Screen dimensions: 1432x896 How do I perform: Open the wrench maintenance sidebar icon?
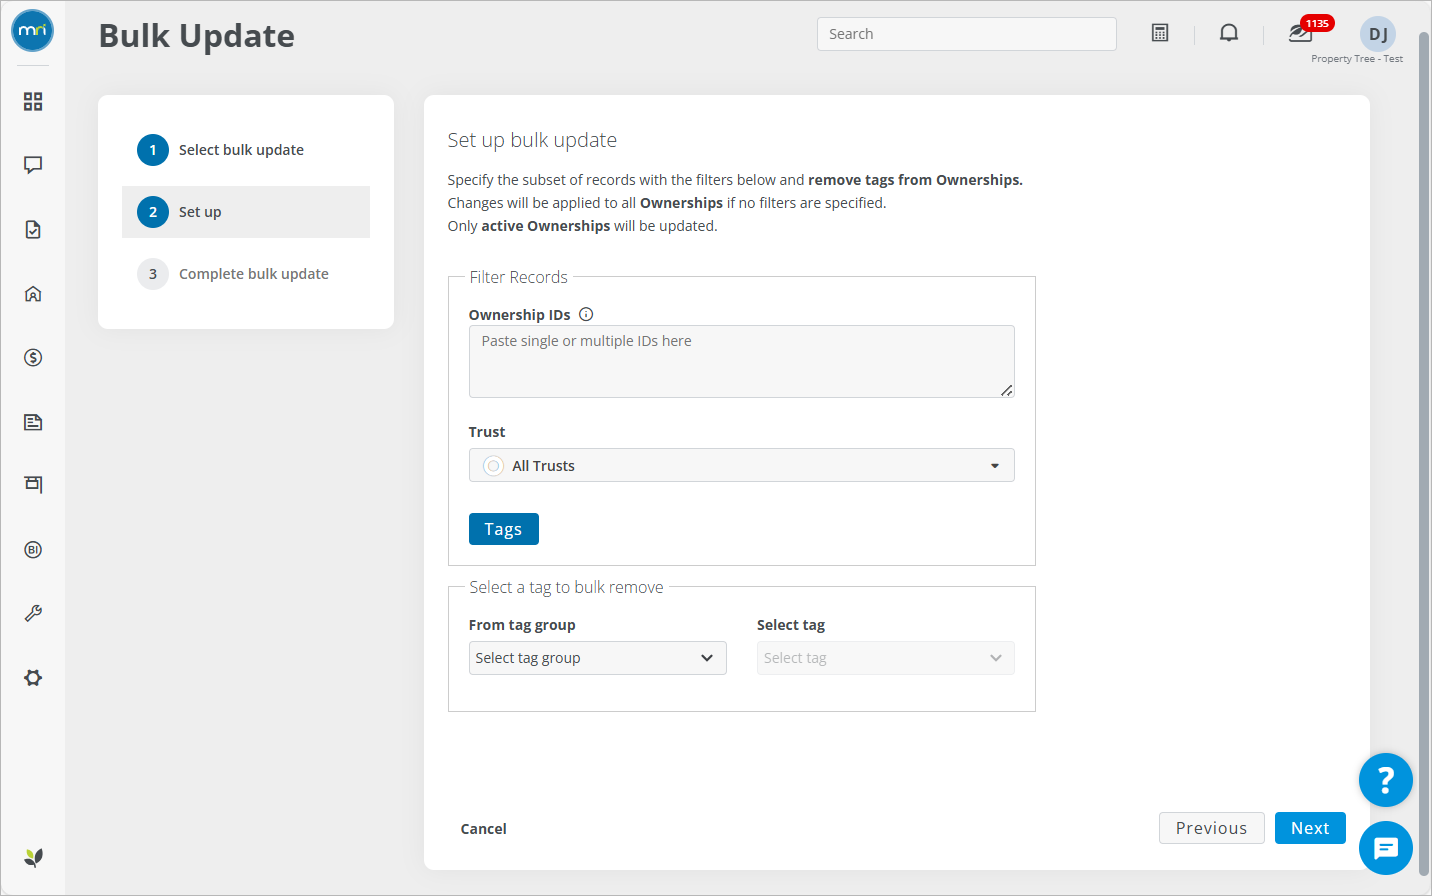coord(33,614)
